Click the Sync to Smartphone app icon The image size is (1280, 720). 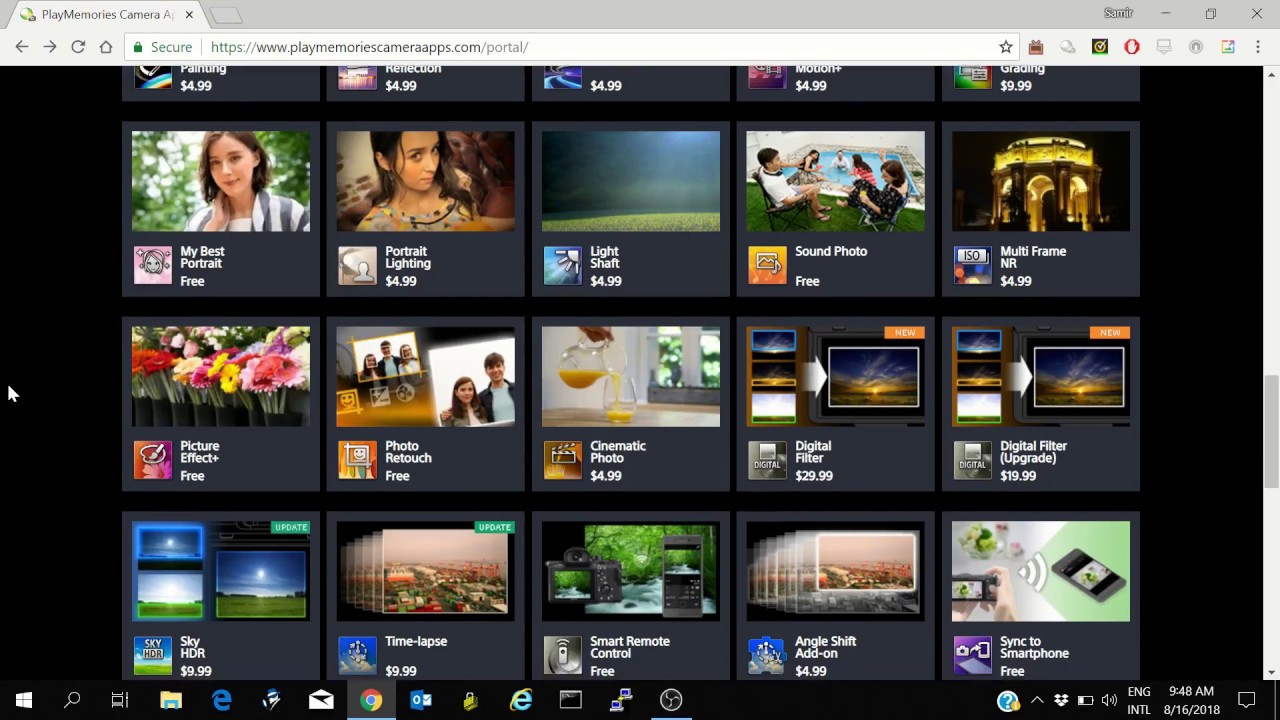click(972, 655)
